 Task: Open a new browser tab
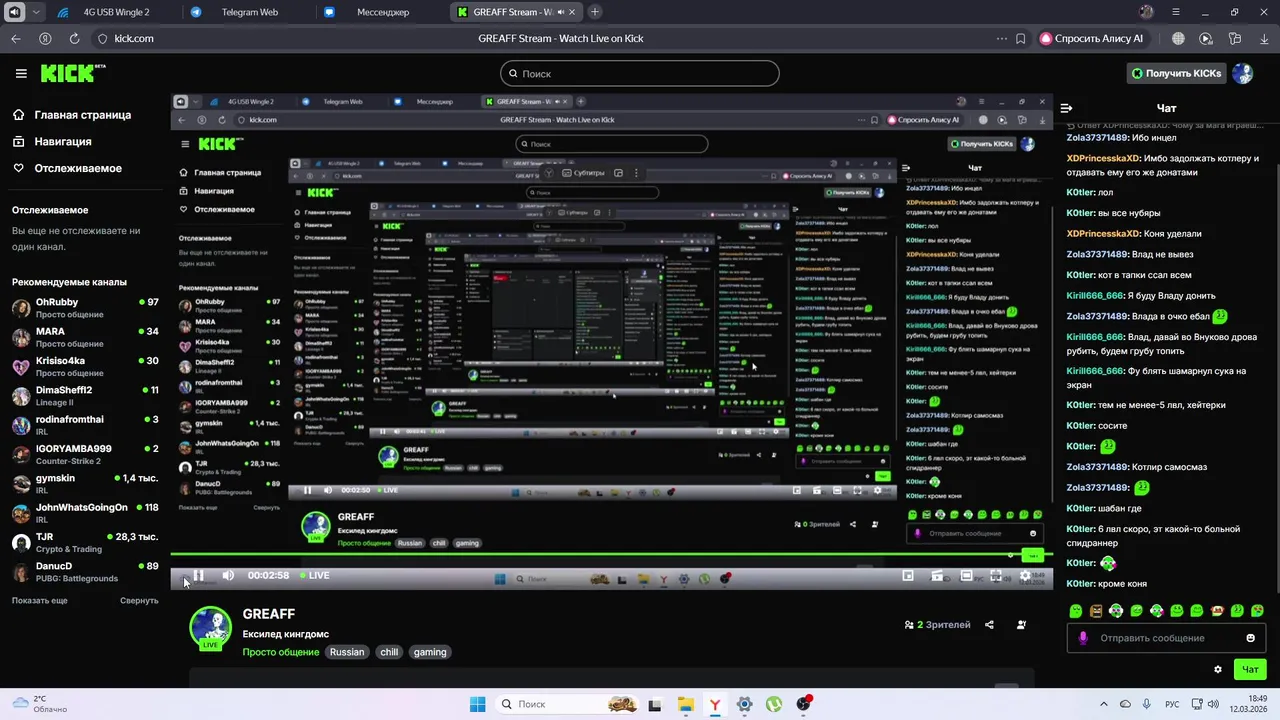[595, 12]
